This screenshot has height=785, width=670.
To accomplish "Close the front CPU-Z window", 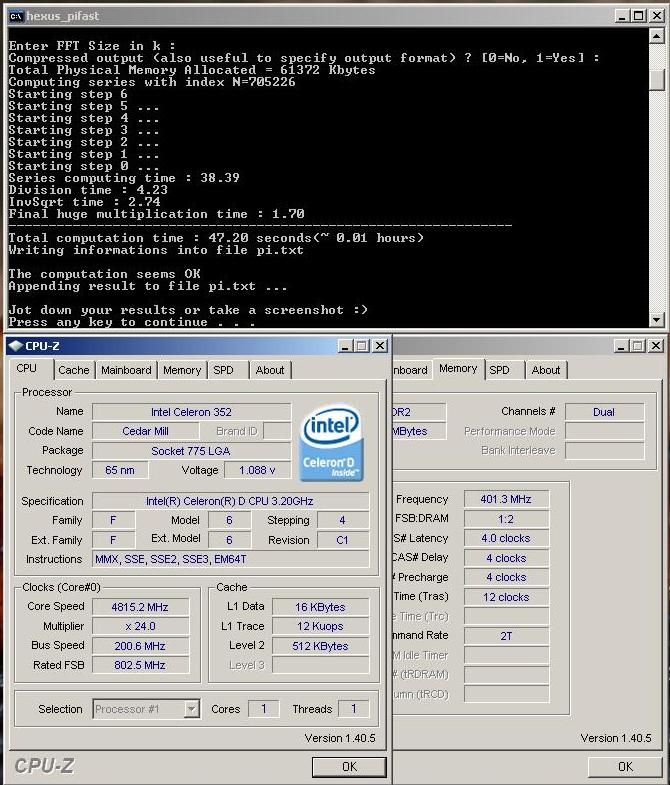I will point(380,345).
